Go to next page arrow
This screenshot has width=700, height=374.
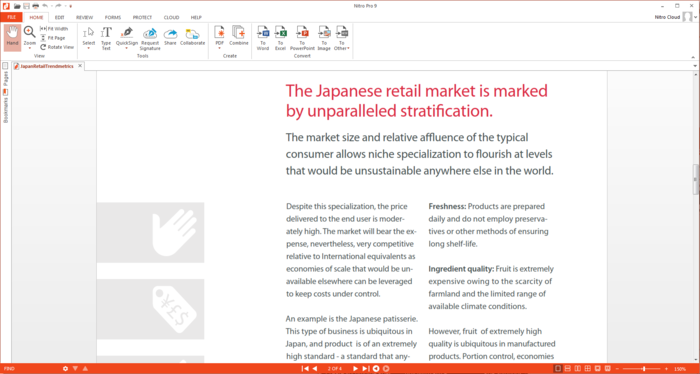click(x=355, y=369)
